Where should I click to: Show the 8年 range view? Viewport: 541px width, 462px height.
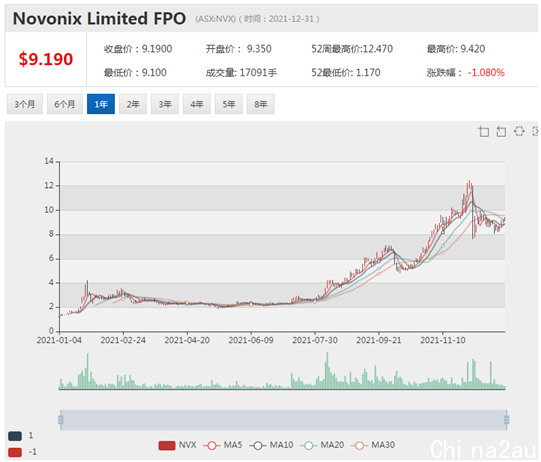(x=261, y=104)
